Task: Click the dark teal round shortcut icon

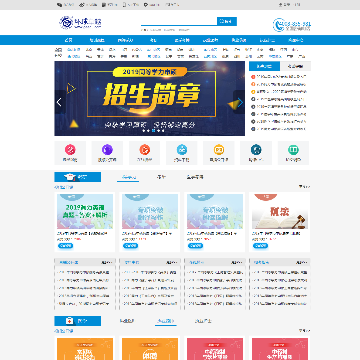Action: pos(256,150)
